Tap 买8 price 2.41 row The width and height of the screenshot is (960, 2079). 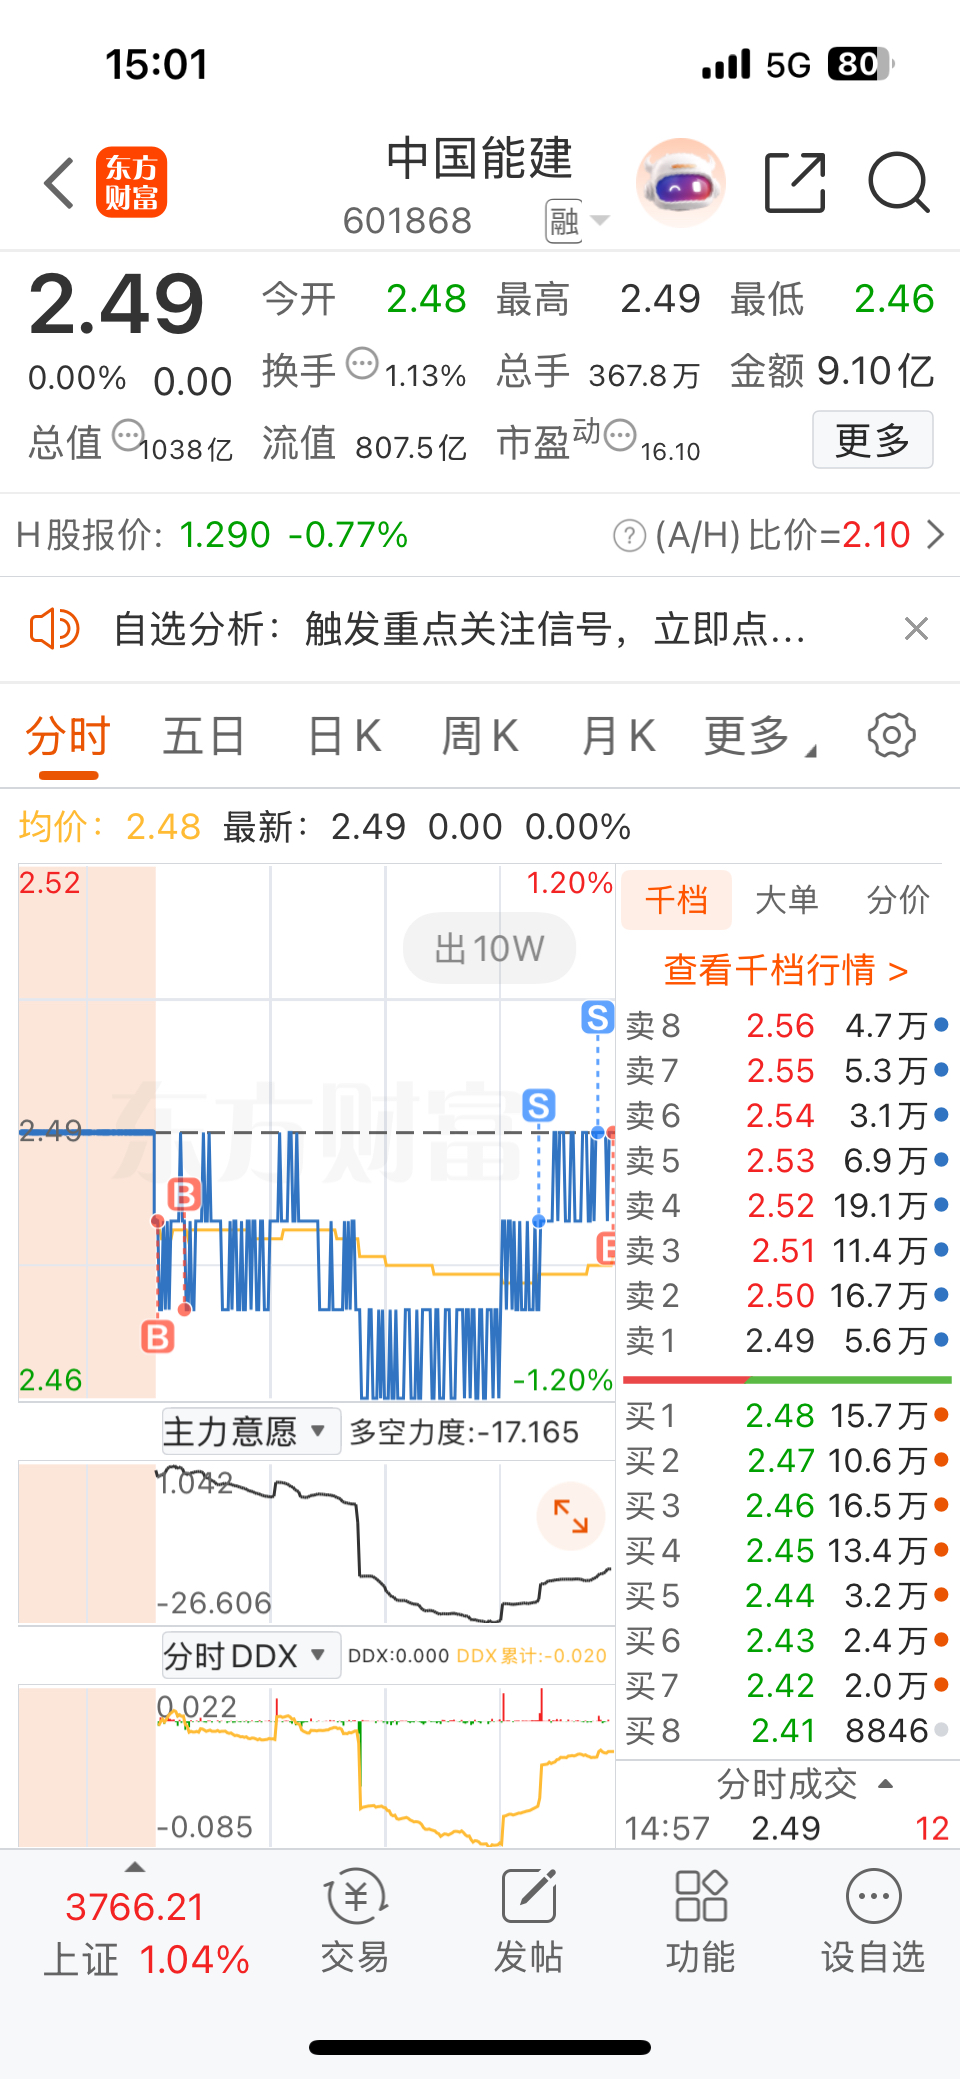click(787, 1731)
